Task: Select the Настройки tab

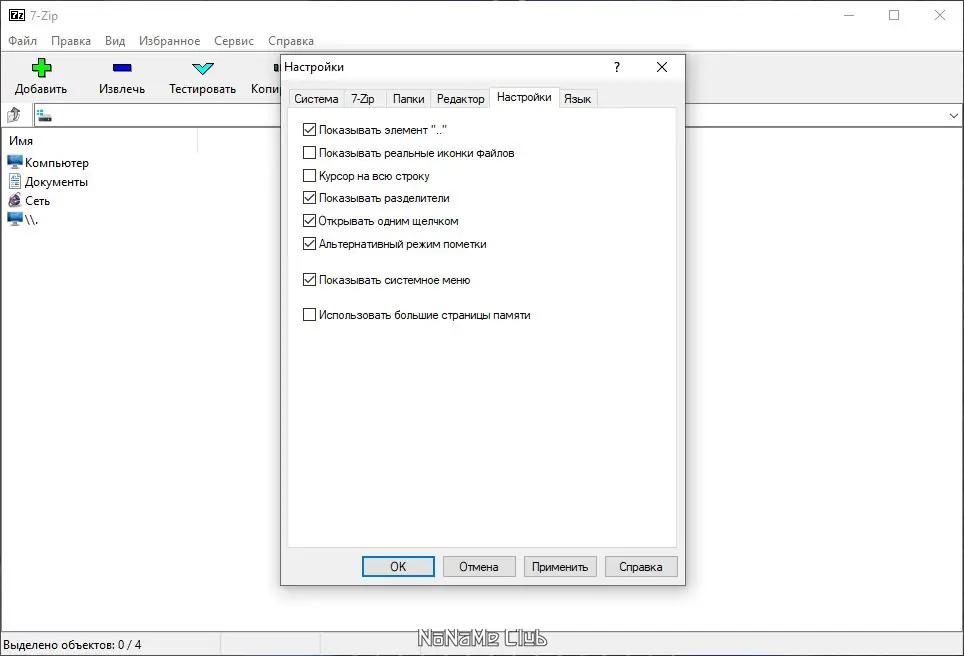Action: 524,97
